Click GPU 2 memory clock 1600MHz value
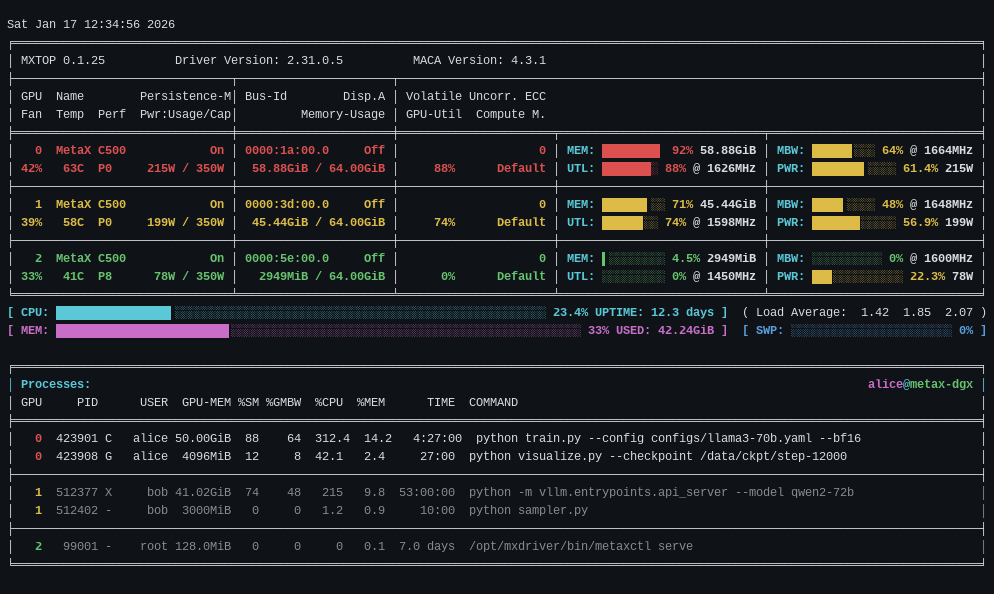This screenshot has height=594, width=994. click(948, 258)
